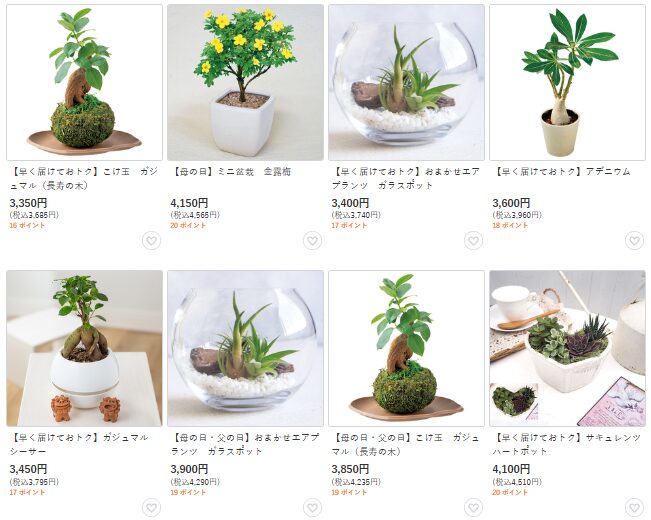This screenshot has height=520, width=651.
Task: Favorite the 3,900円 エアプランツ ガラスポット
Action: [x=312, y=508]
